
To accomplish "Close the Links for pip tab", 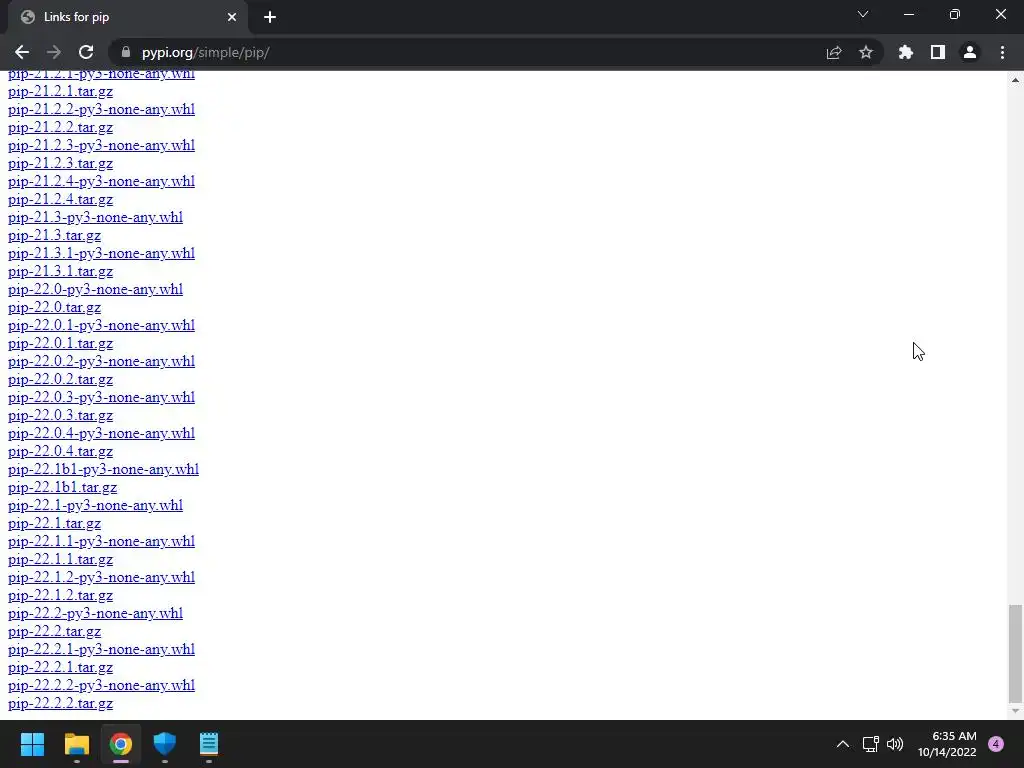I will click(232, 17).
